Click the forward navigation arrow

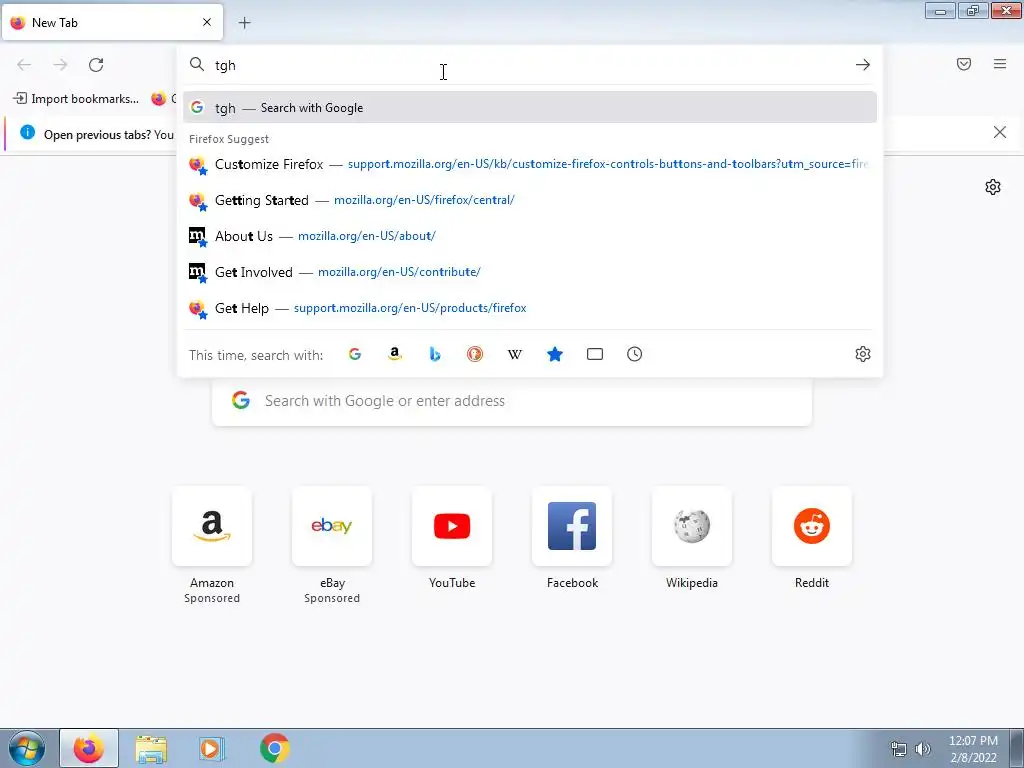point(60,65)
